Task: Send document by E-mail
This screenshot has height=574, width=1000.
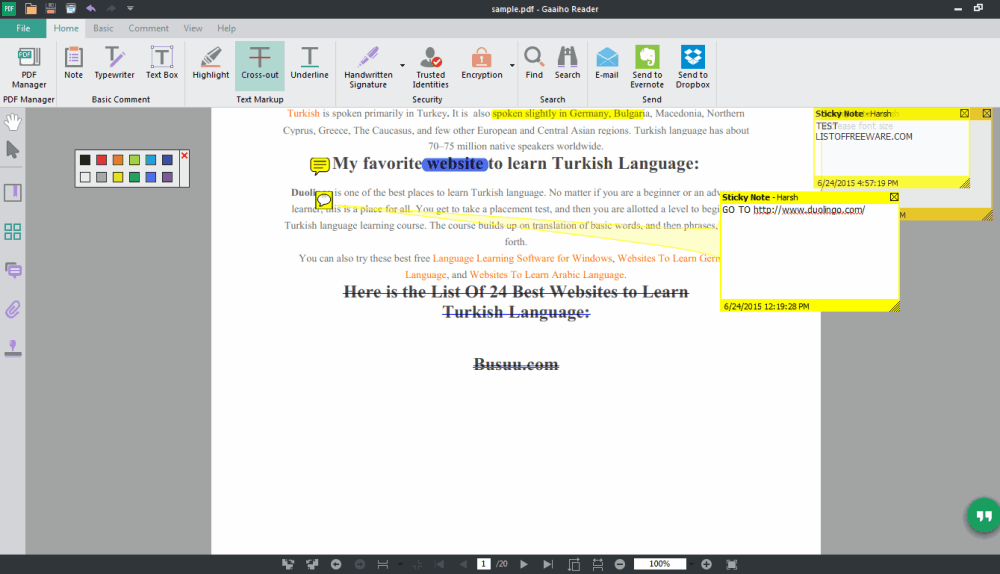Action: click(607, 63)
